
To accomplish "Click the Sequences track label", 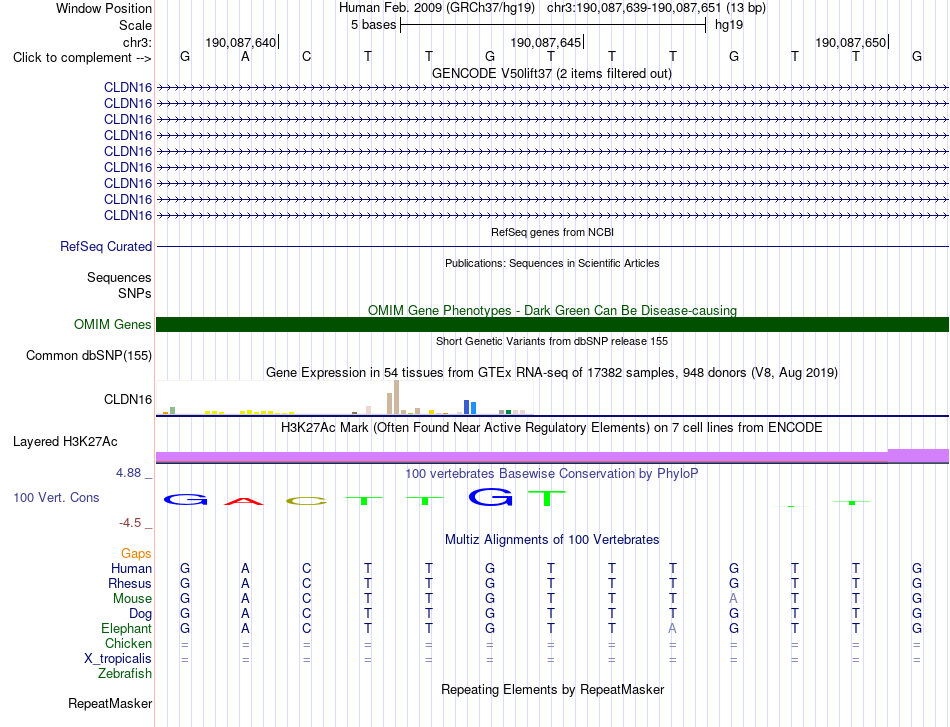I will [119, 277].
